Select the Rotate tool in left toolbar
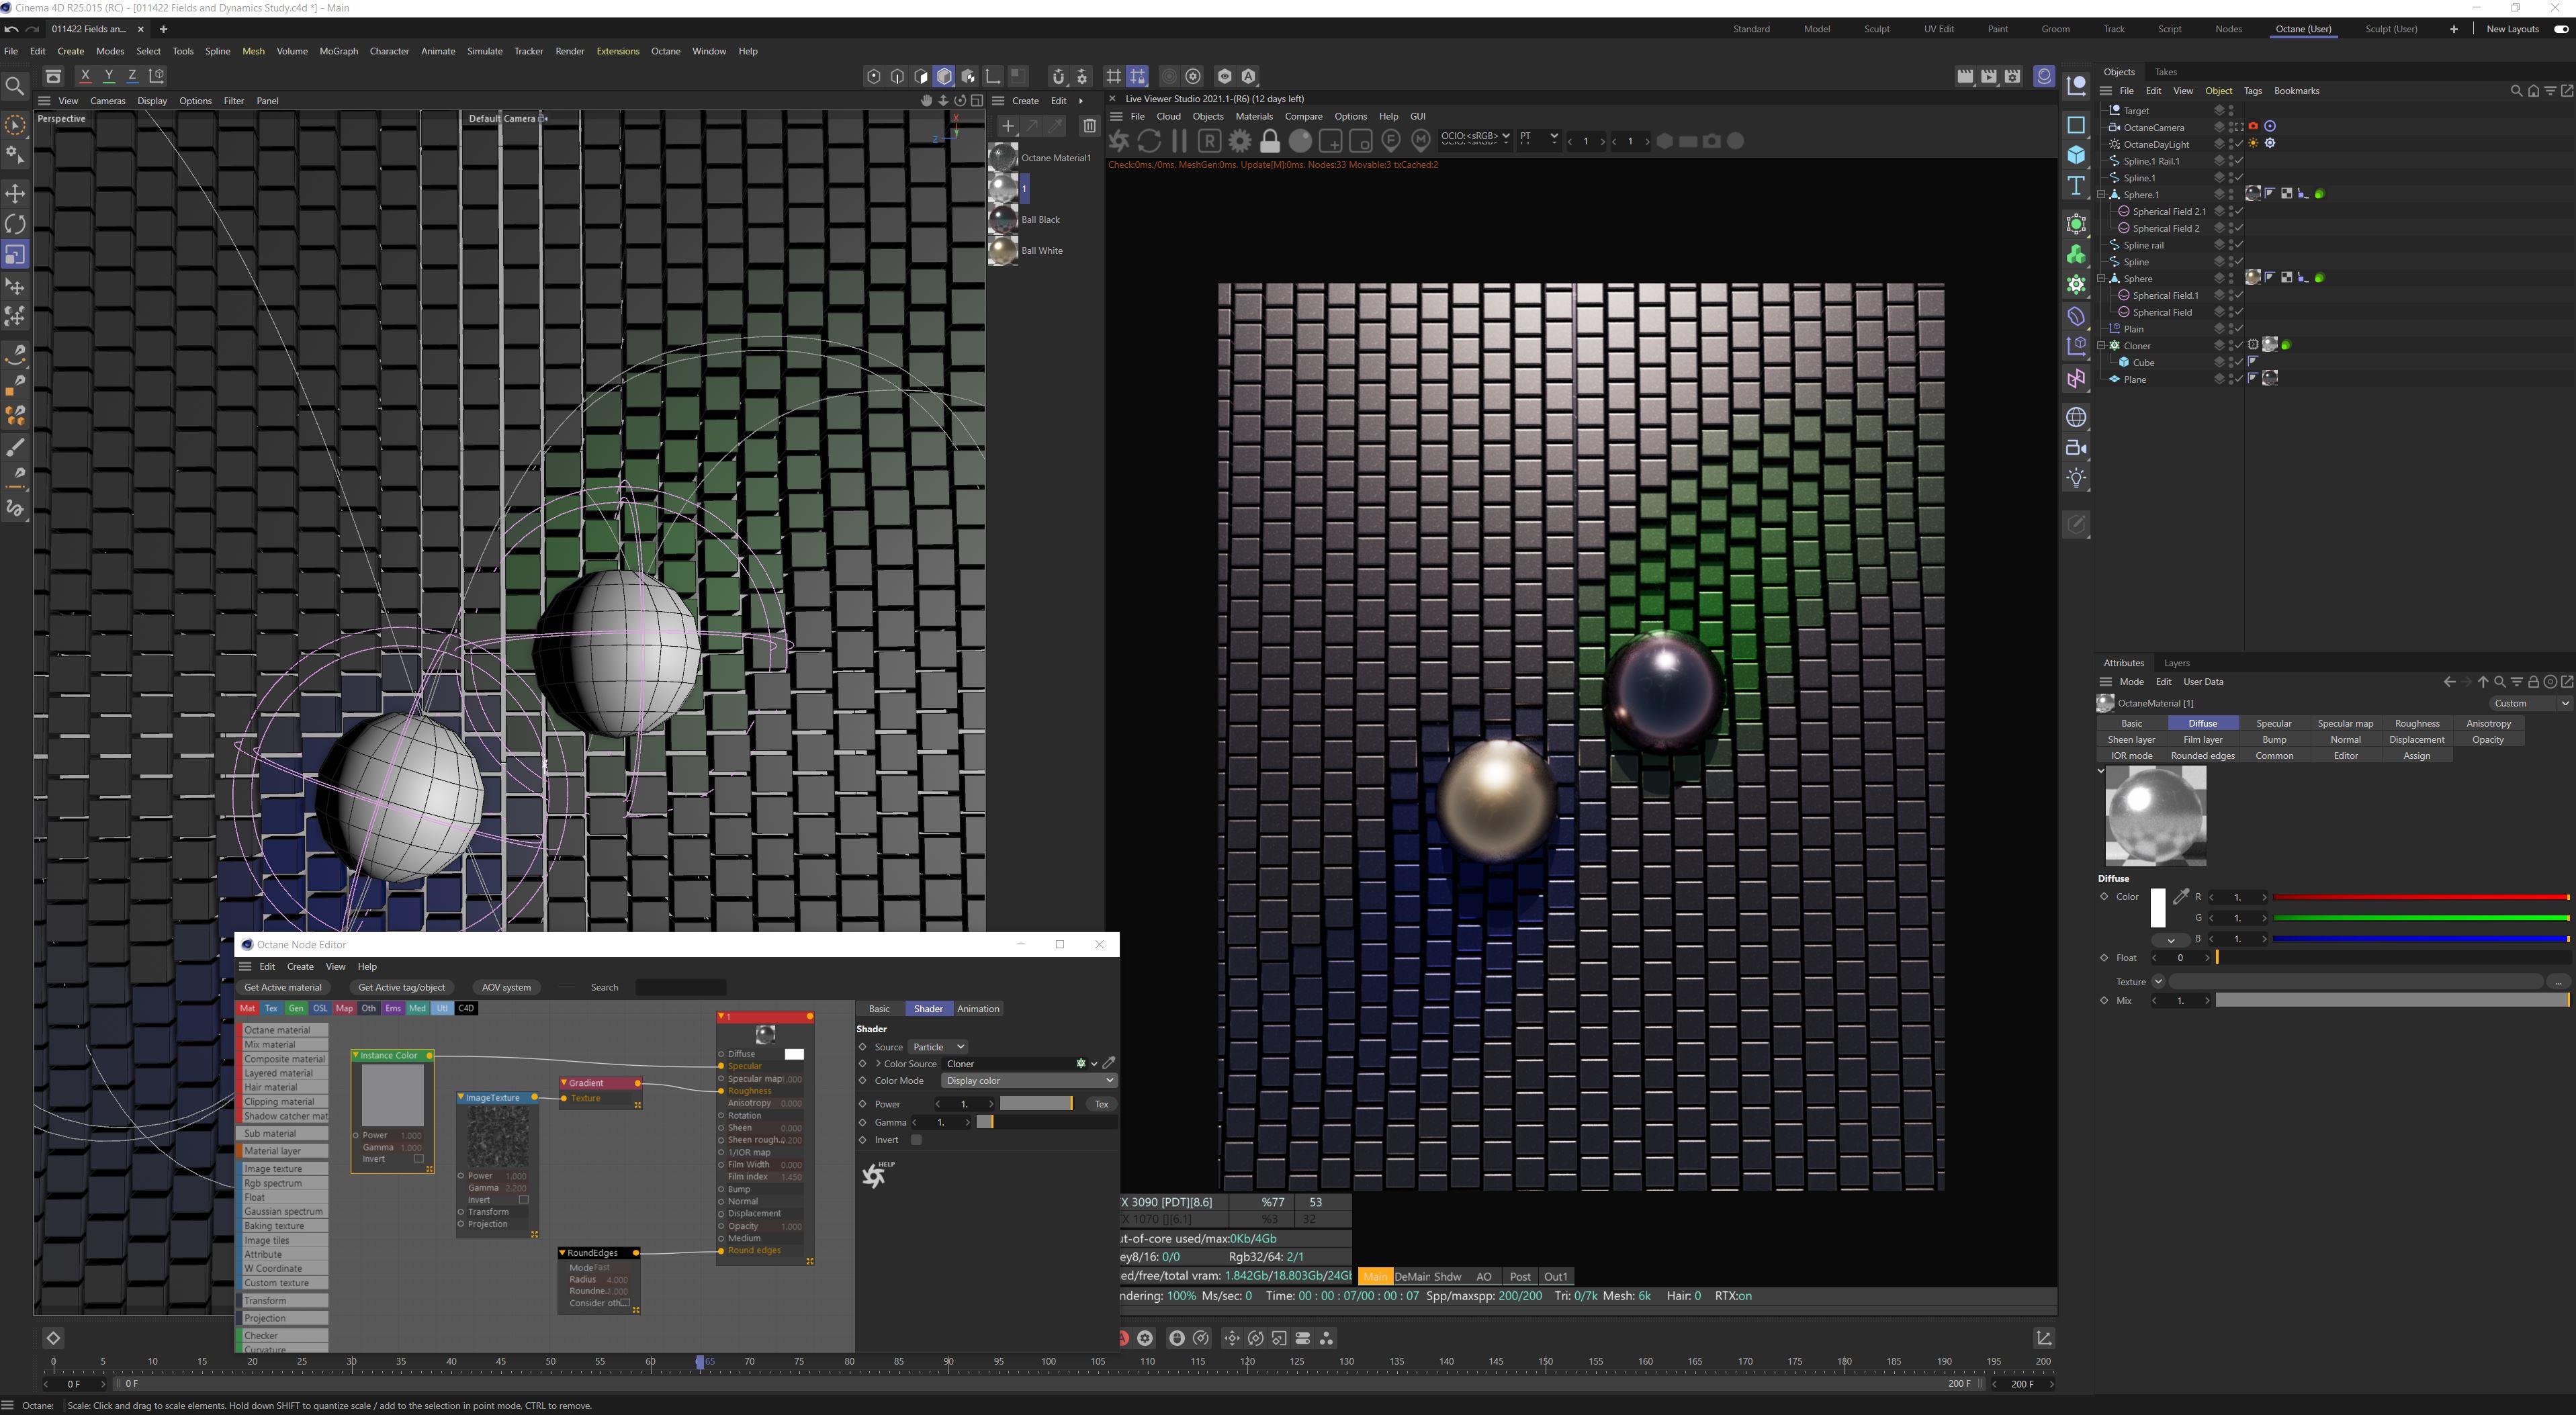2576x1415 pixels. (x=15, y=224)
